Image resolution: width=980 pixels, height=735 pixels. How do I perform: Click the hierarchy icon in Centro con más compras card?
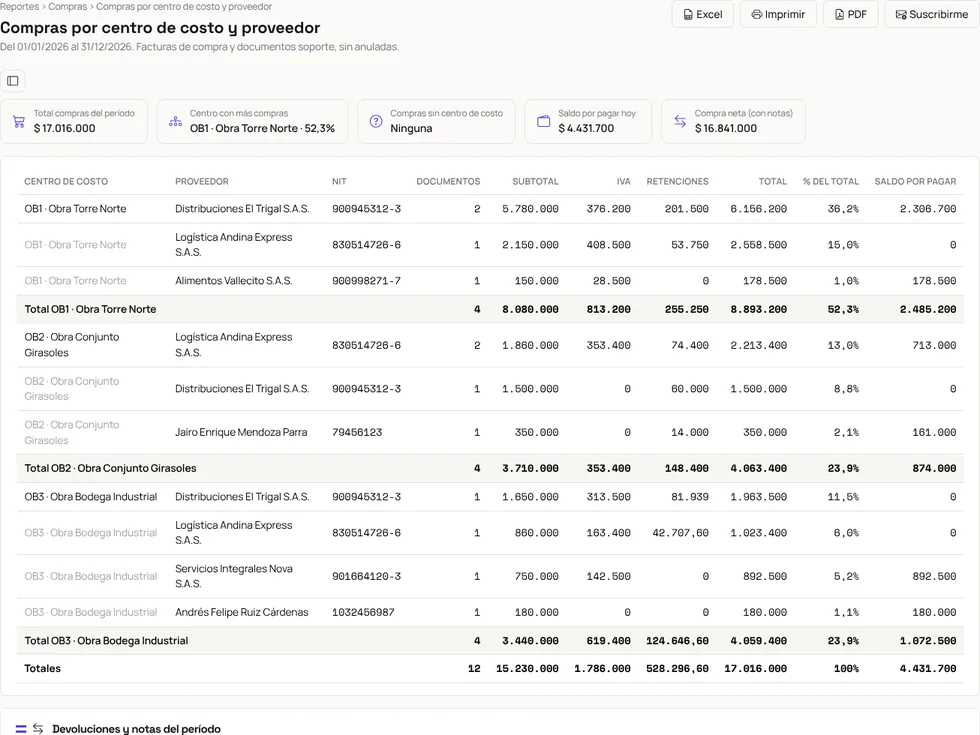[x=176, y=121]
